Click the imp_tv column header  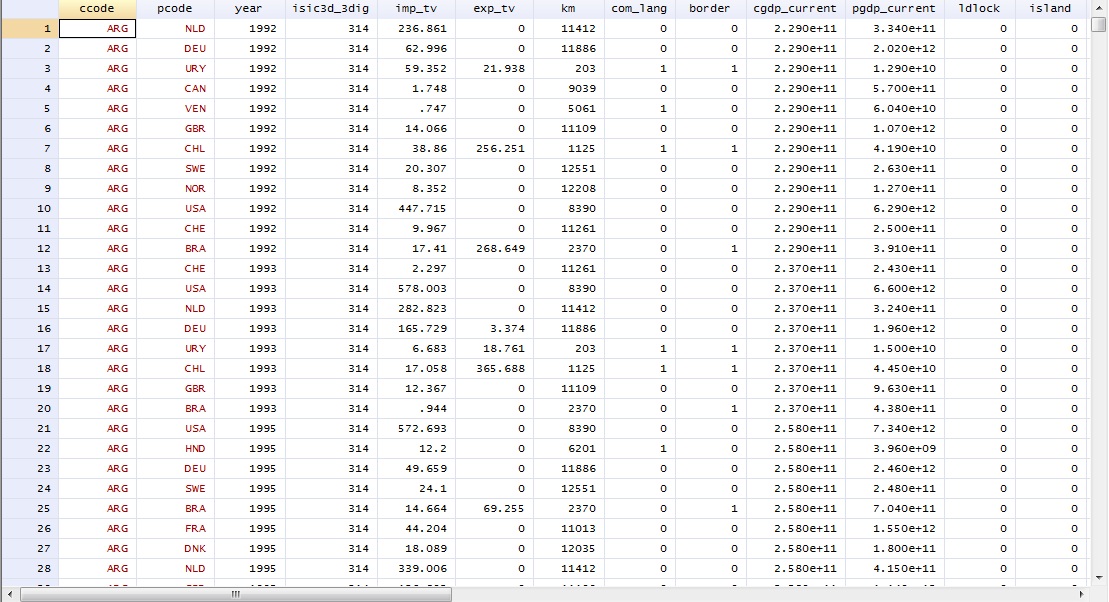tap(413, 8)
